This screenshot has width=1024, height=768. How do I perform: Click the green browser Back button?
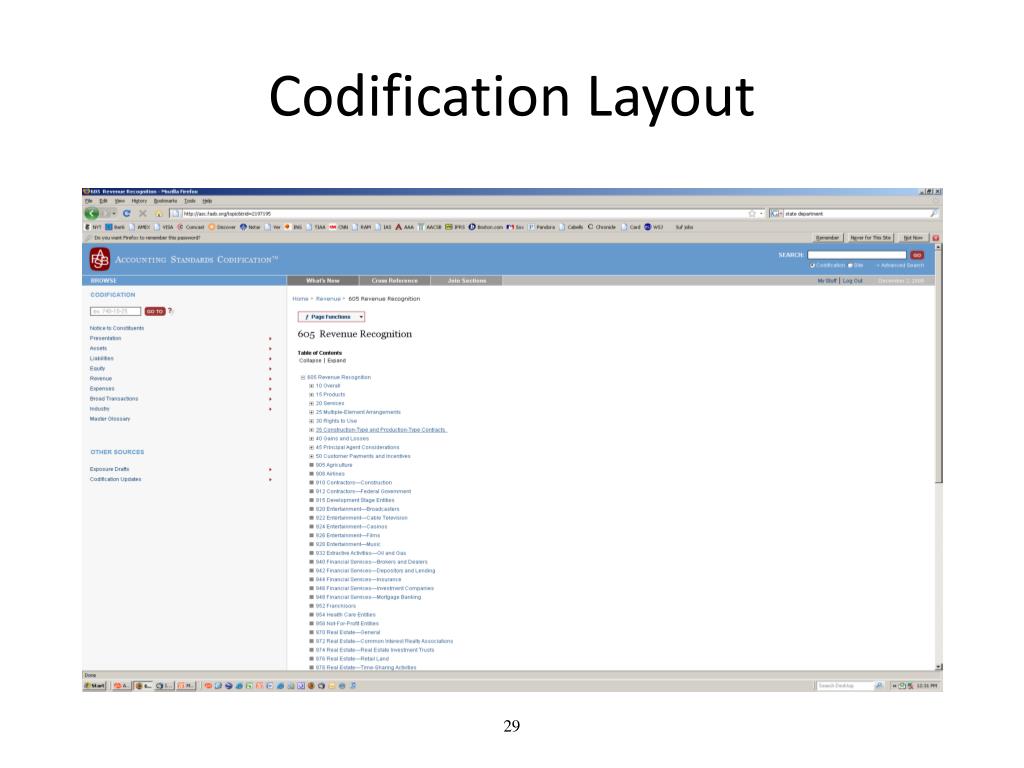coord(91,214)
